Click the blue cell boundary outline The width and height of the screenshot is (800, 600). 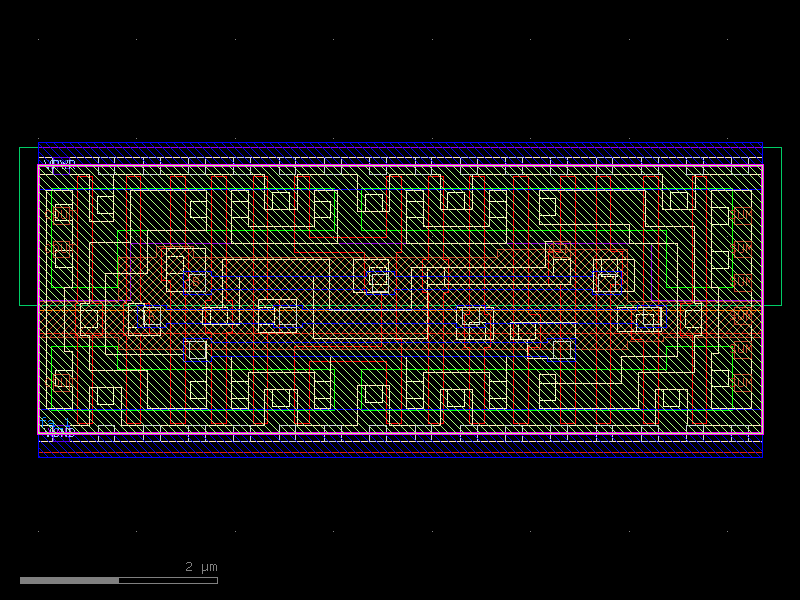[x=400, y=141]
